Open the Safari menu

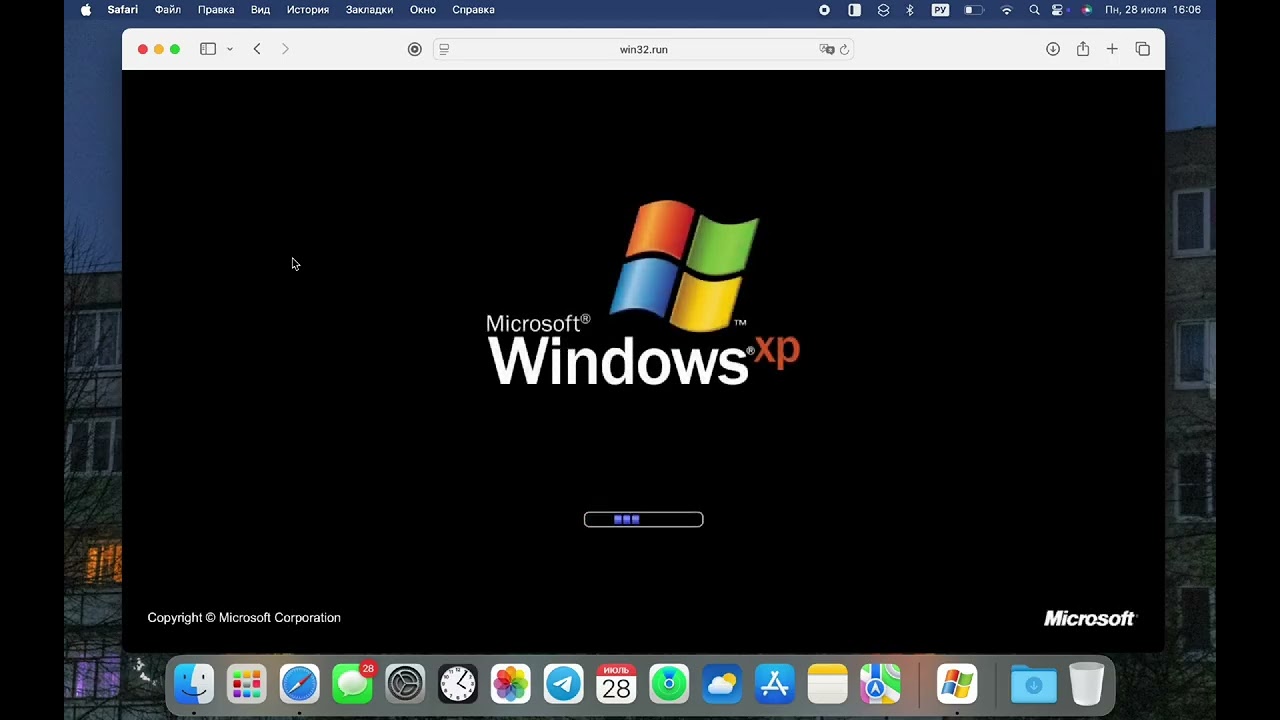(123, 10)
